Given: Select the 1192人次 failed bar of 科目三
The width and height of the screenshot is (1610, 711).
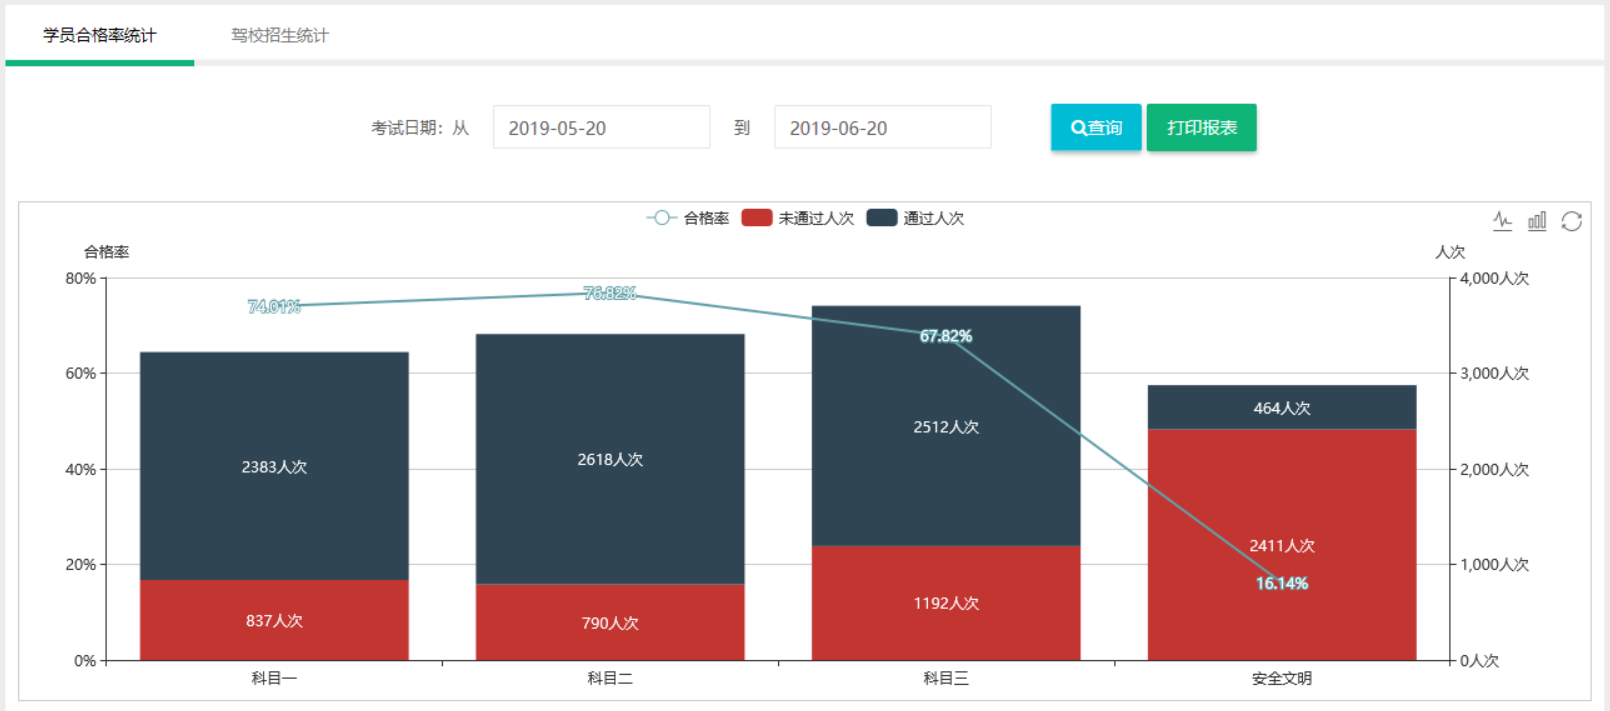Looking at the screenshot, I should click(x=946, y=603).
